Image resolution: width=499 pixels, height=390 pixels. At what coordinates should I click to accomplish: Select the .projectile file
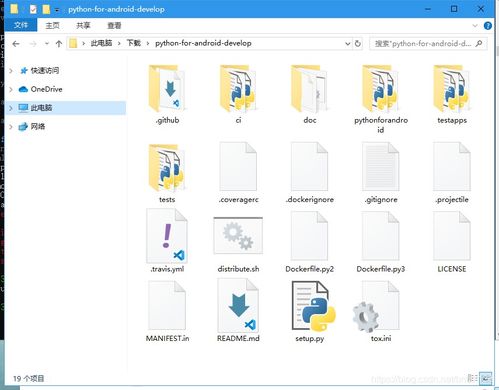[x=452, y=173]
